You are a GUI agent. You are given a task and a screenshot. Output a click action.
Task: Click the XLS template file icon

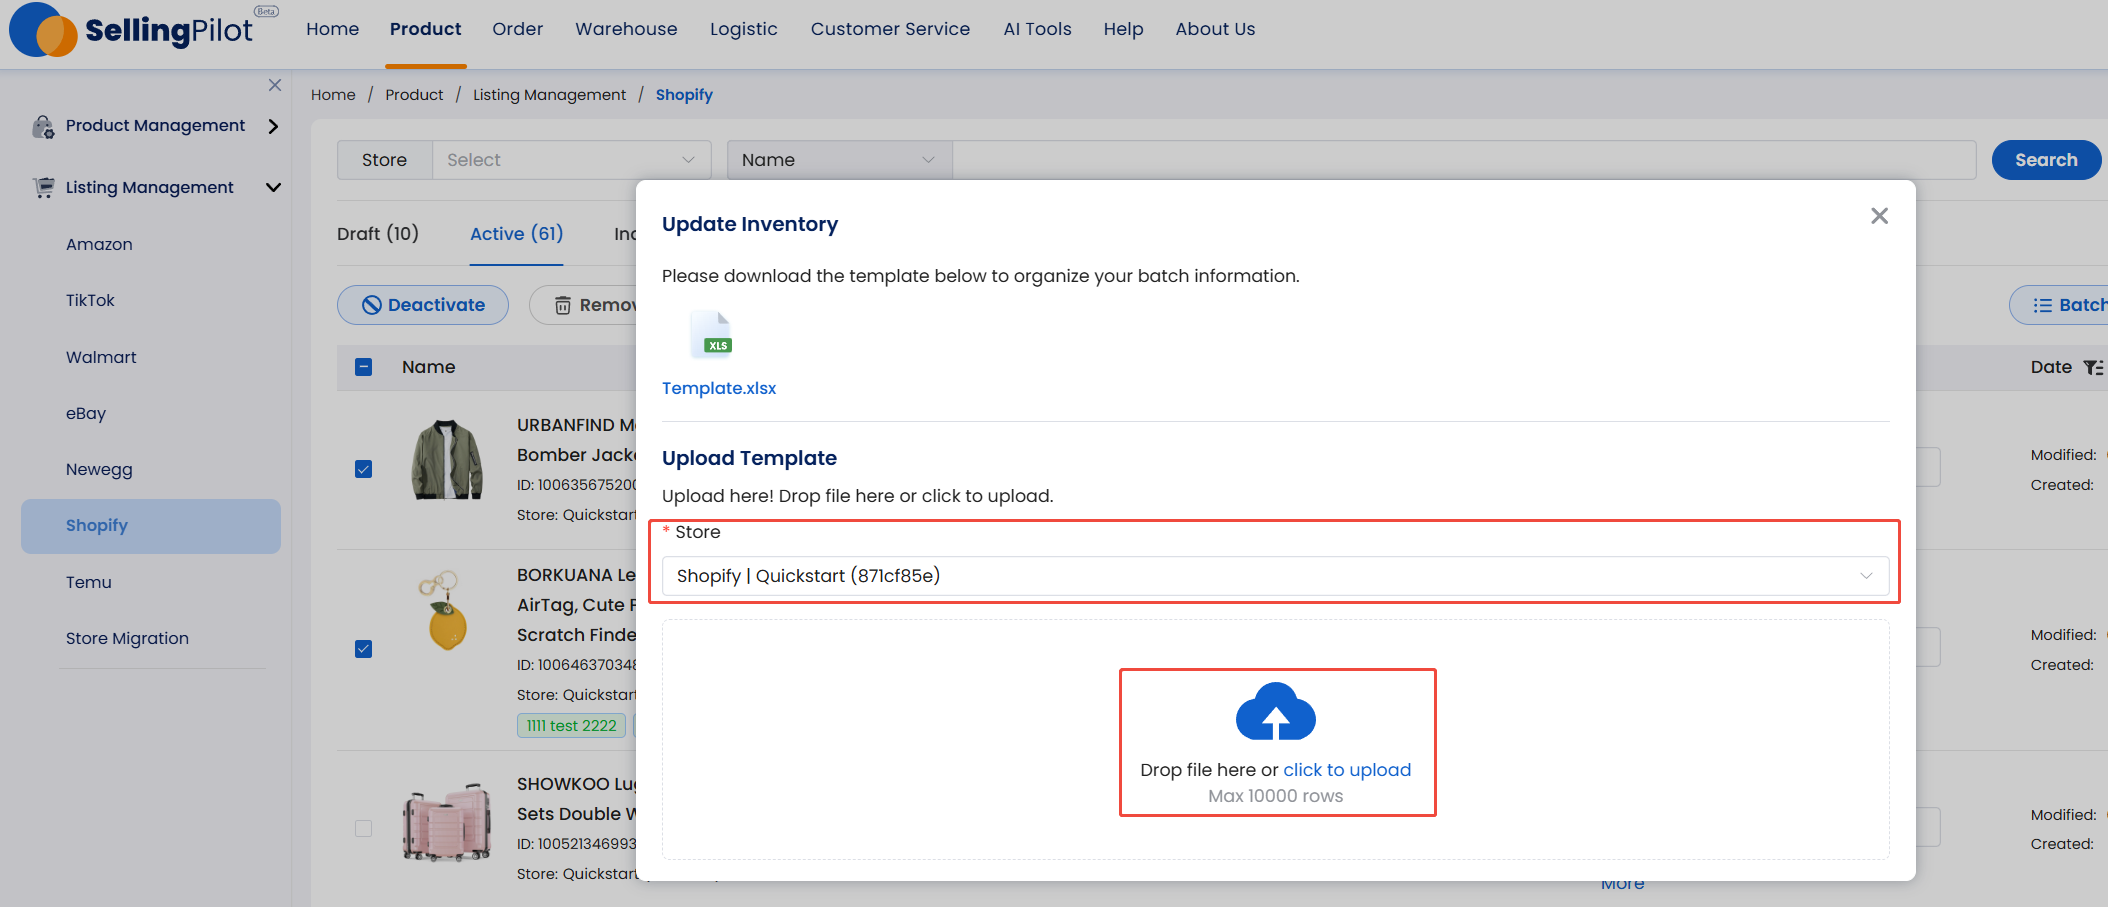point(713,334)
